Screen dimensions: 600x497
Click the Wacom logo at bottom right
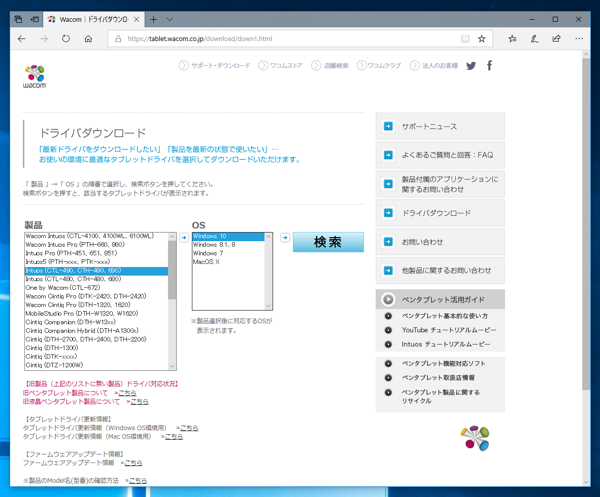[x=475, y=438]
